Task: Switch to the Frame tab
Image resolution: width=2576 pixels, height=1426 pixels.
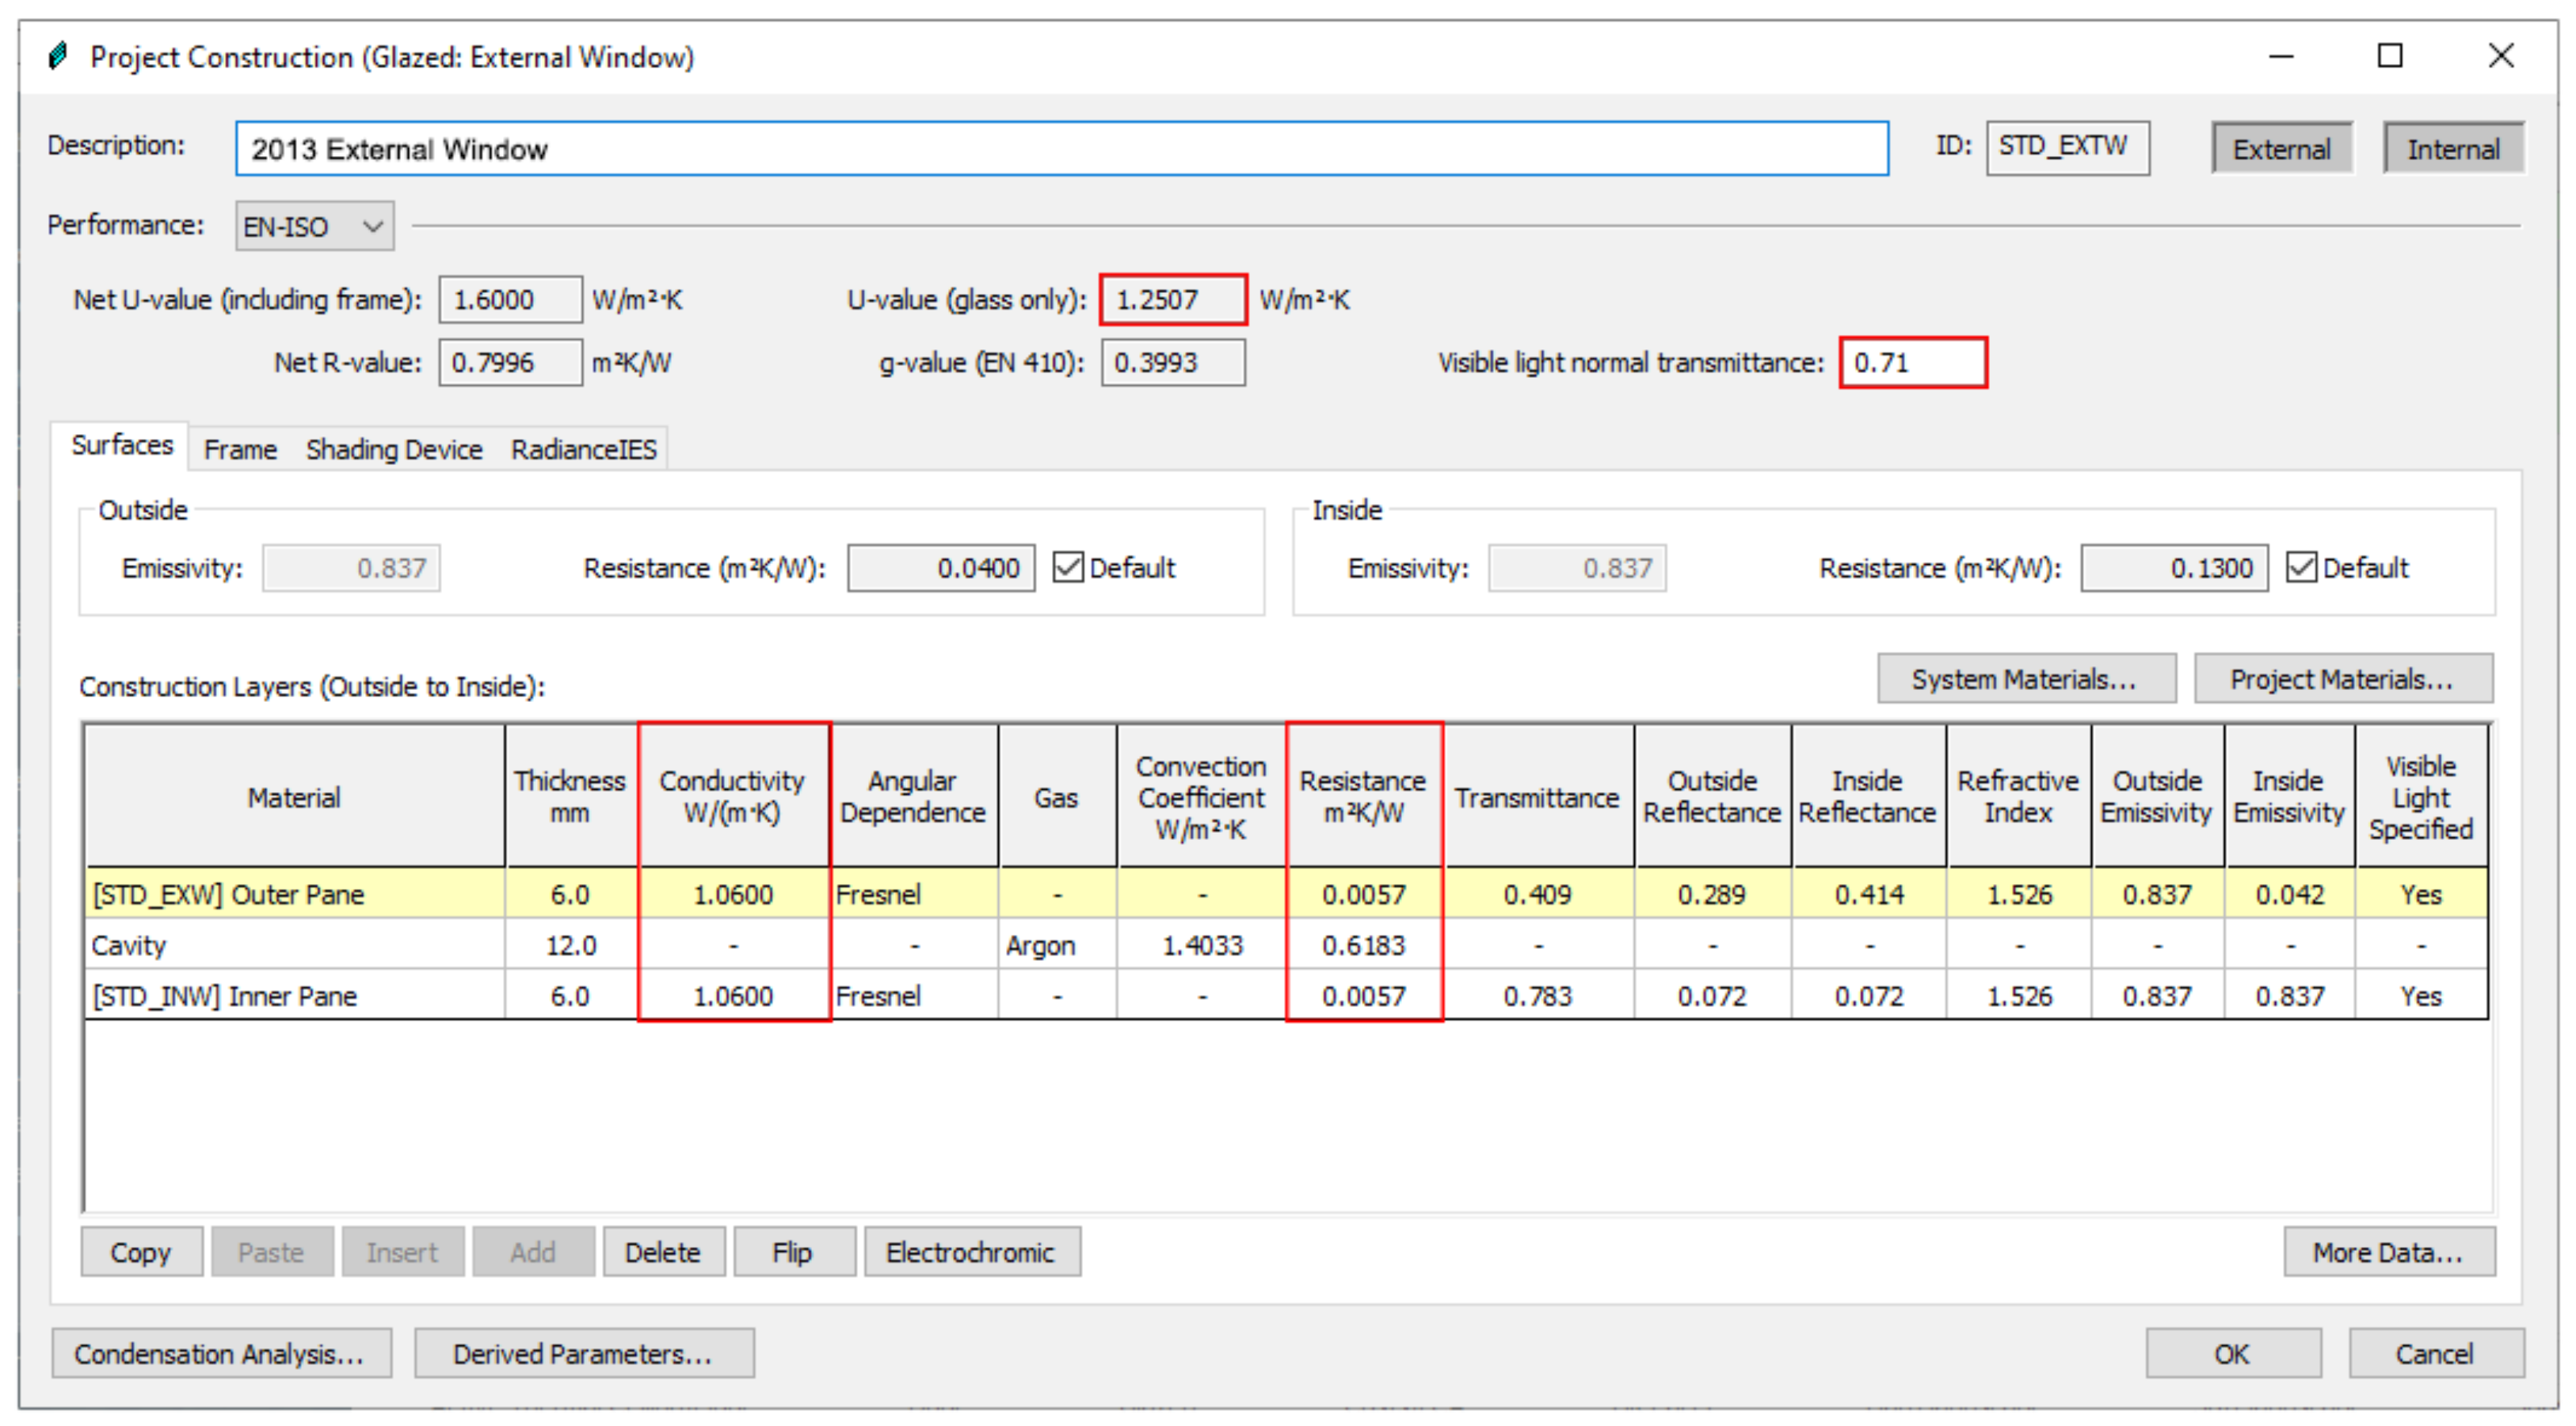Action: (x=240, y=450)
